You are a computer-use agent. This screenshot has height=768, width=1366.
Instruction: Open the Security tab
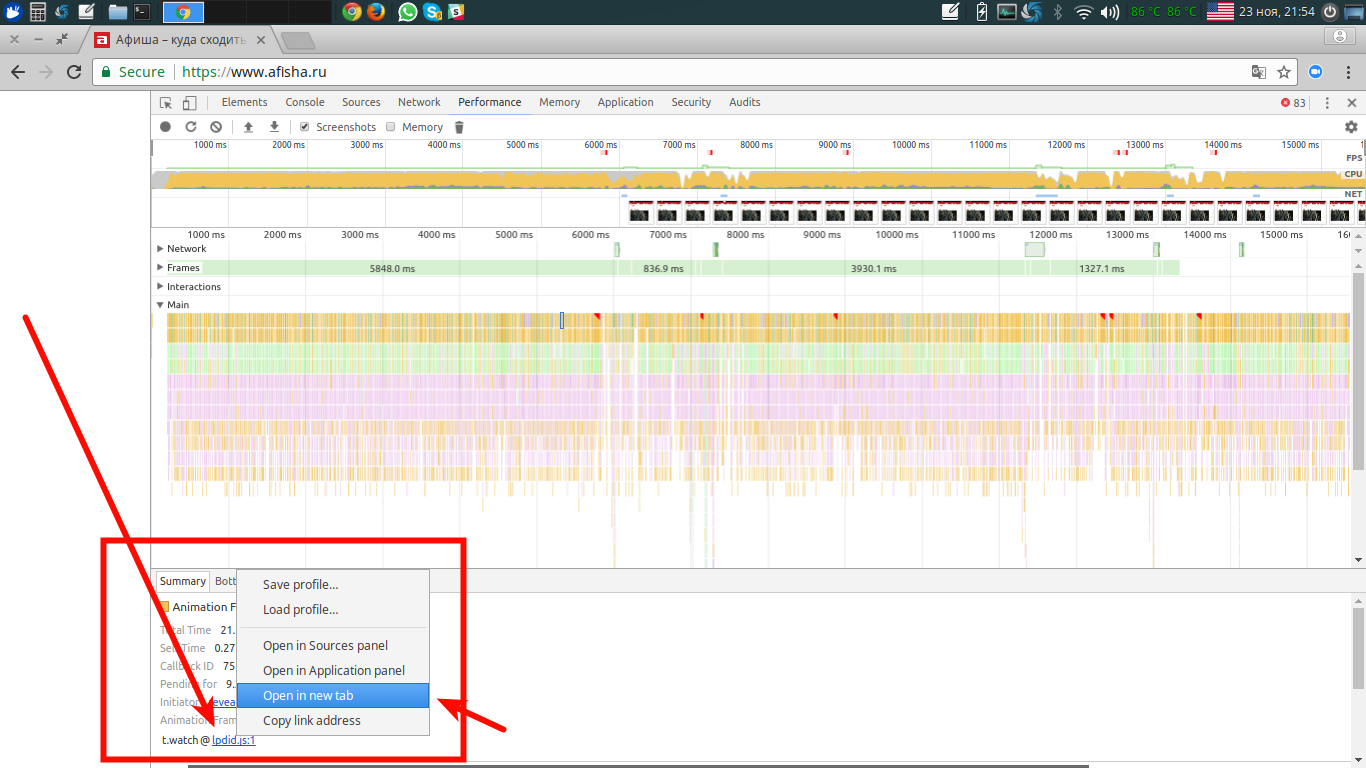click(x=691, y=102)
